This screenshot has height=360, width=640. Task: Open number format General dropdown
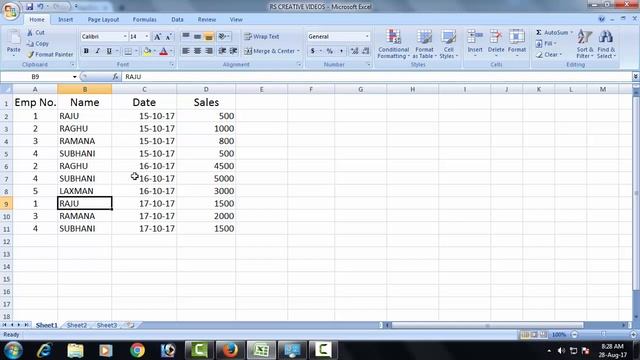pos(367,36)
